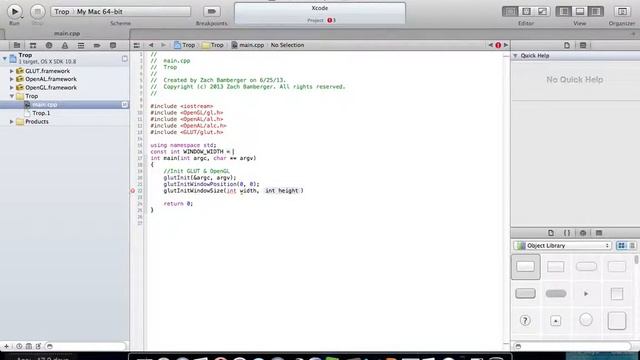Expand GLUT.framework in the navigator
The width and height of the screenshot is (640, 360).
12,71
